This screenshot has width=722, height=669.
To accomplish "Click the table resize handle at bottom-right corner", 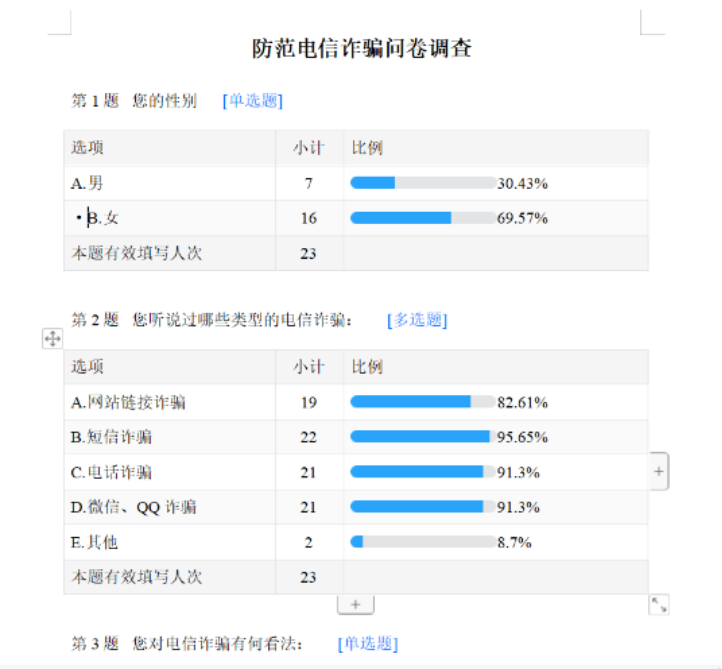I will click(659, 604).
